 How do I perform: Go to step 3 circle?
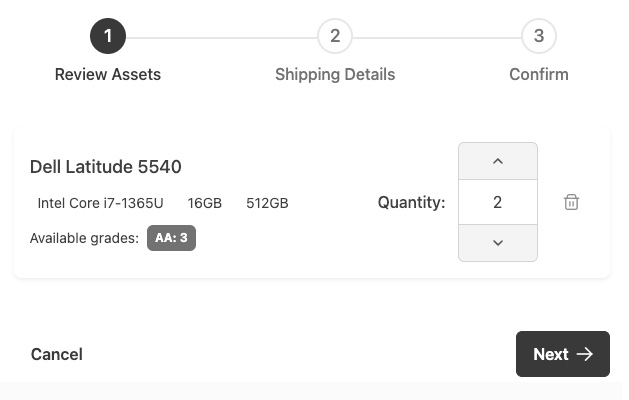pos(539,37)
